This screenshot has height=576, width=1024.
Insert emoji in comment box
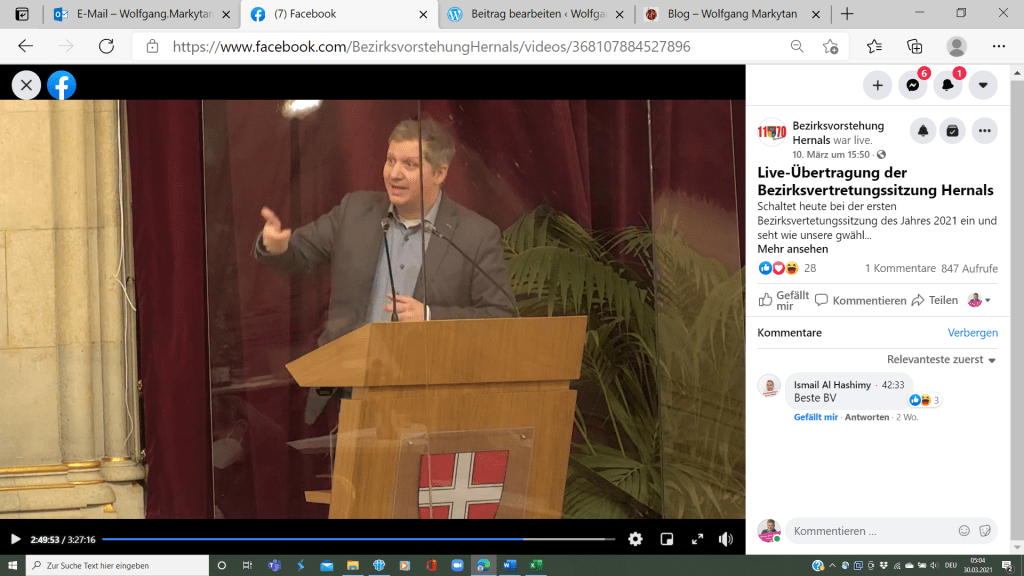tap(964, 531)
